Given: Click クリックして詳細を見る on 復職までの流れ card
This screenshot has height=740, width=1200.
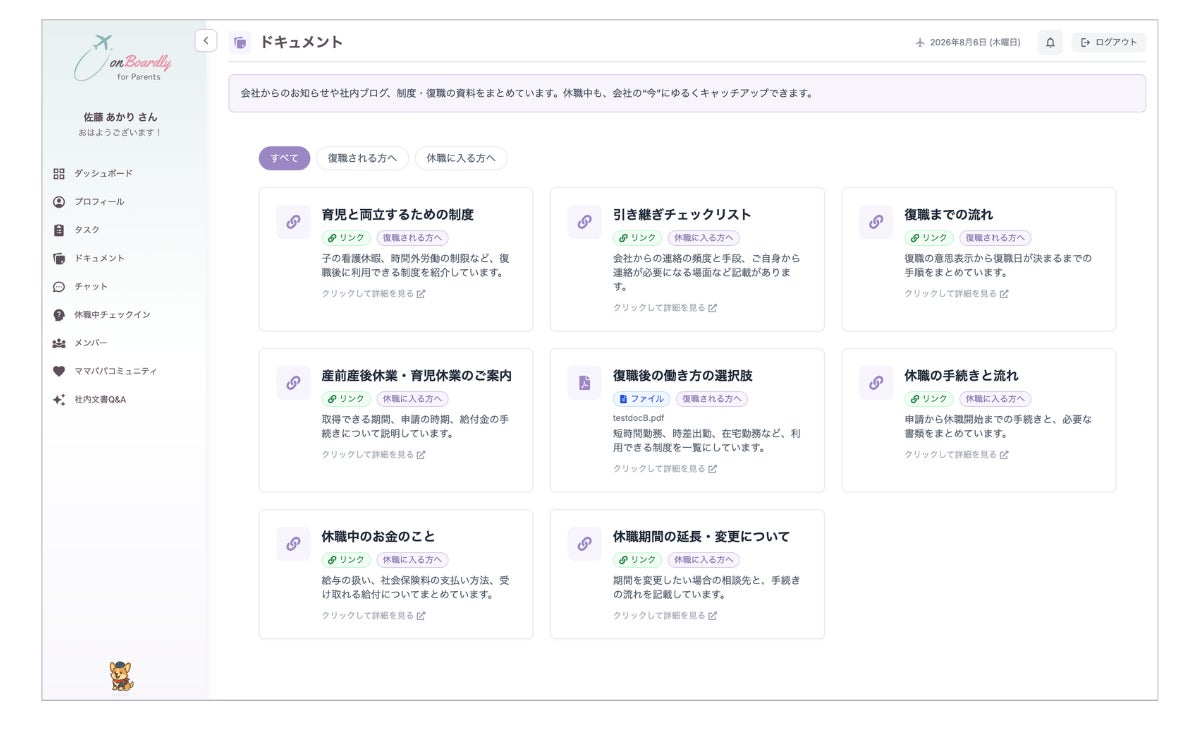Looking at the screenshot, I should click(x=956, y=294).
